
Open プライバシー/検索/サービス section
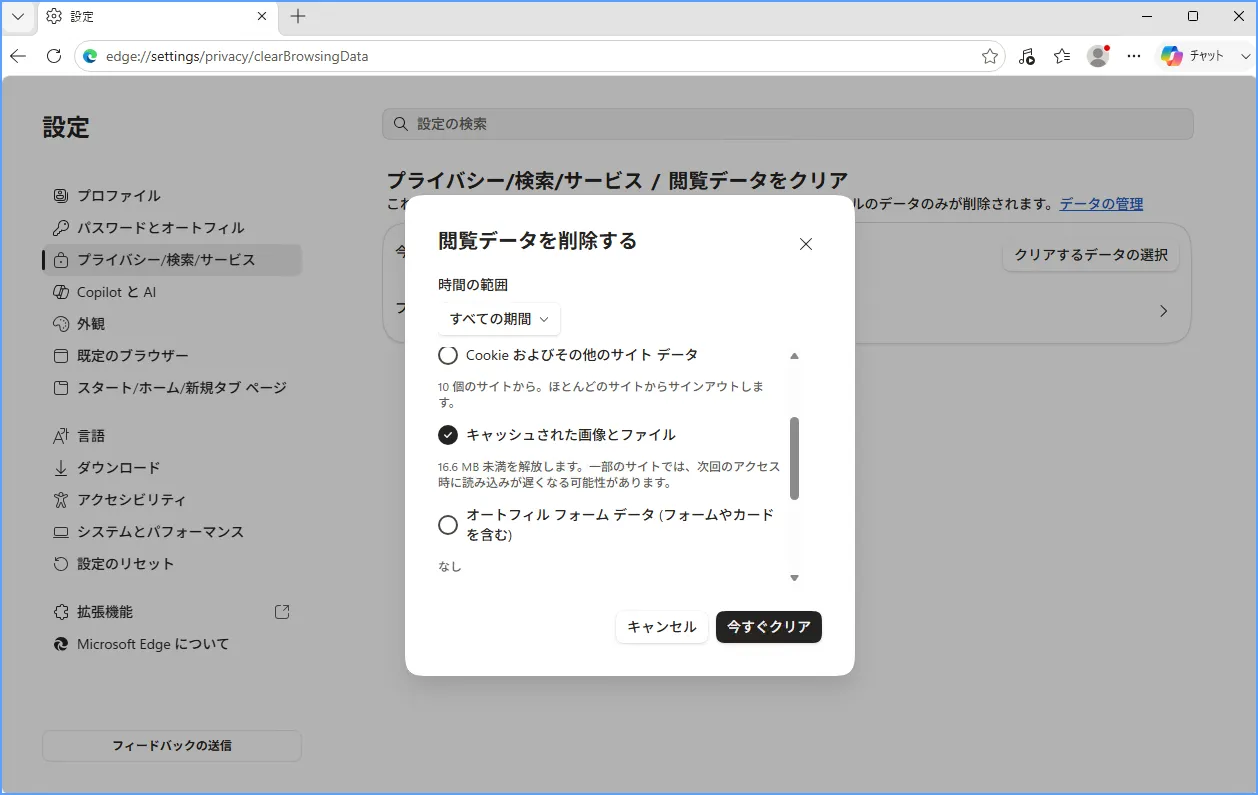pos(171,260)
